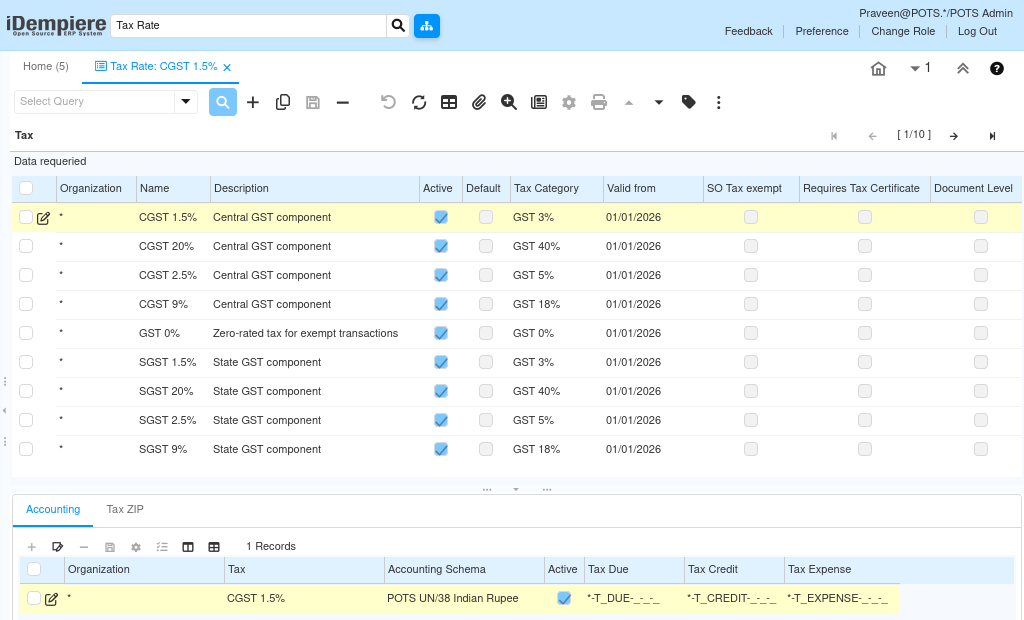The width and height of the screenshot is (1024, 620).
Task: Edit the Accounting record pencil icon in toolbar
Action: [x=57, y=547]
